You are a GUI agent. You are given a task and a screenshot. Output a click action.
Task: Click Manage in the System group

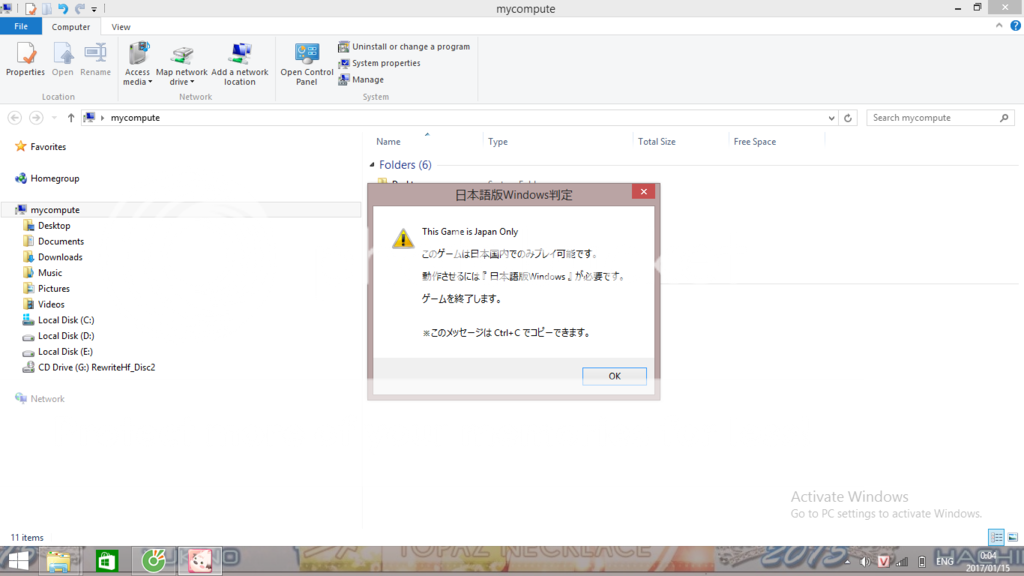pyautogui.click(x=360, y=80)
